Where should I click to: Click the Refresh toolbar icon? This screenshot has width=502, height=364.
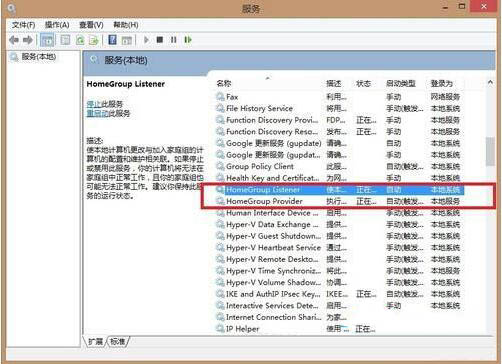tap(80, 40)
